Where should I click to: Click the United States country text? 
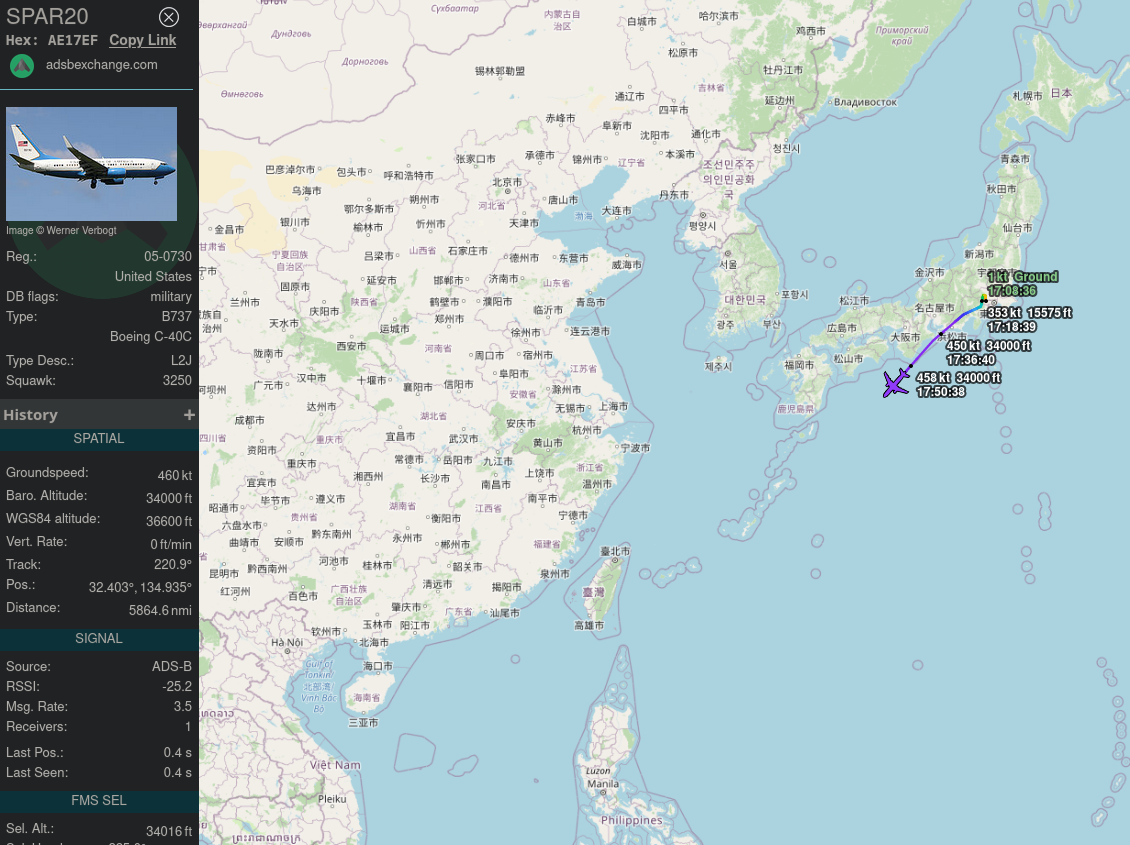click(154, 277)
